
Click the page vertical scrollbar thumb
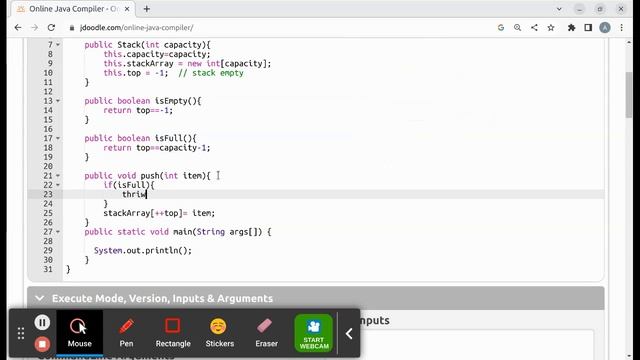629,95
